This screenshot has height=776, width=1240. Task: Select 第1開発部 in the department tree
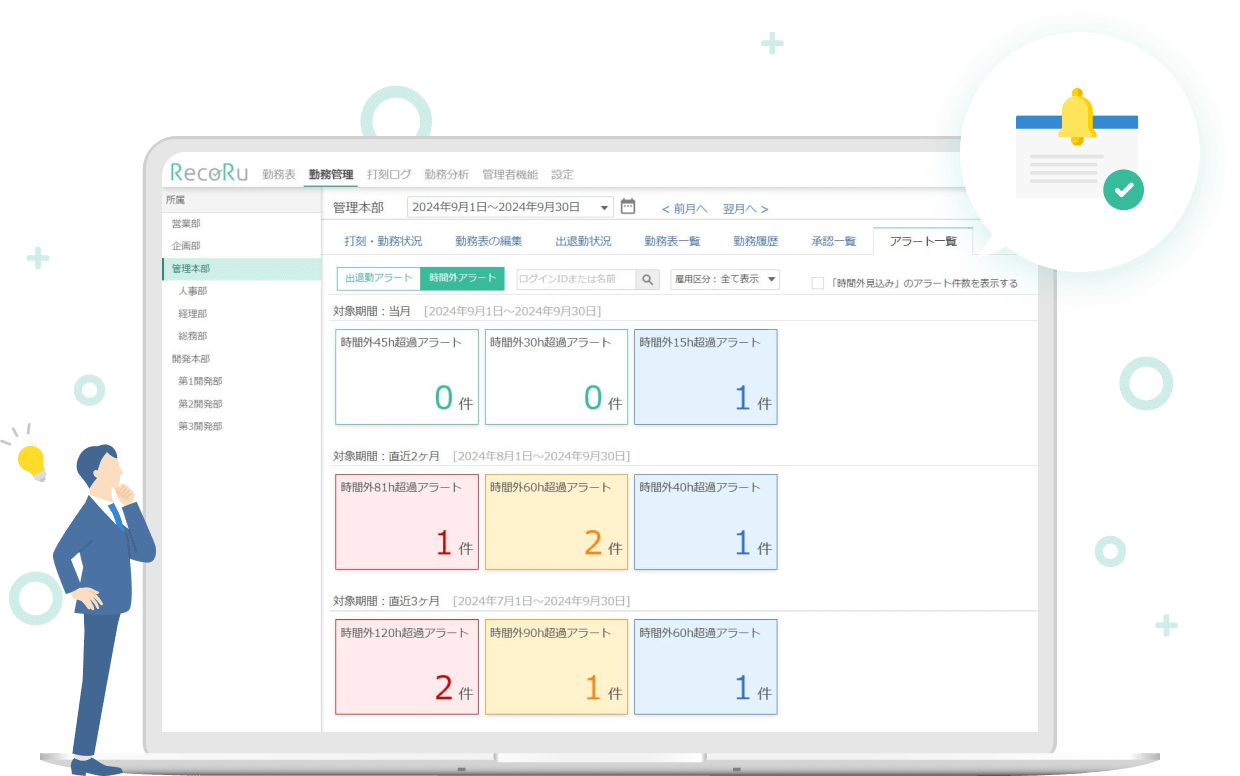200,381
